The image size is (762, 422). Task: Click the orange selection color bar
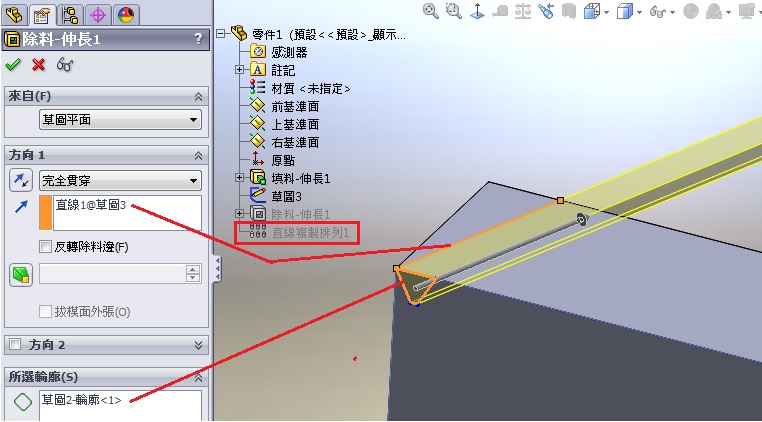pos(45,212)
